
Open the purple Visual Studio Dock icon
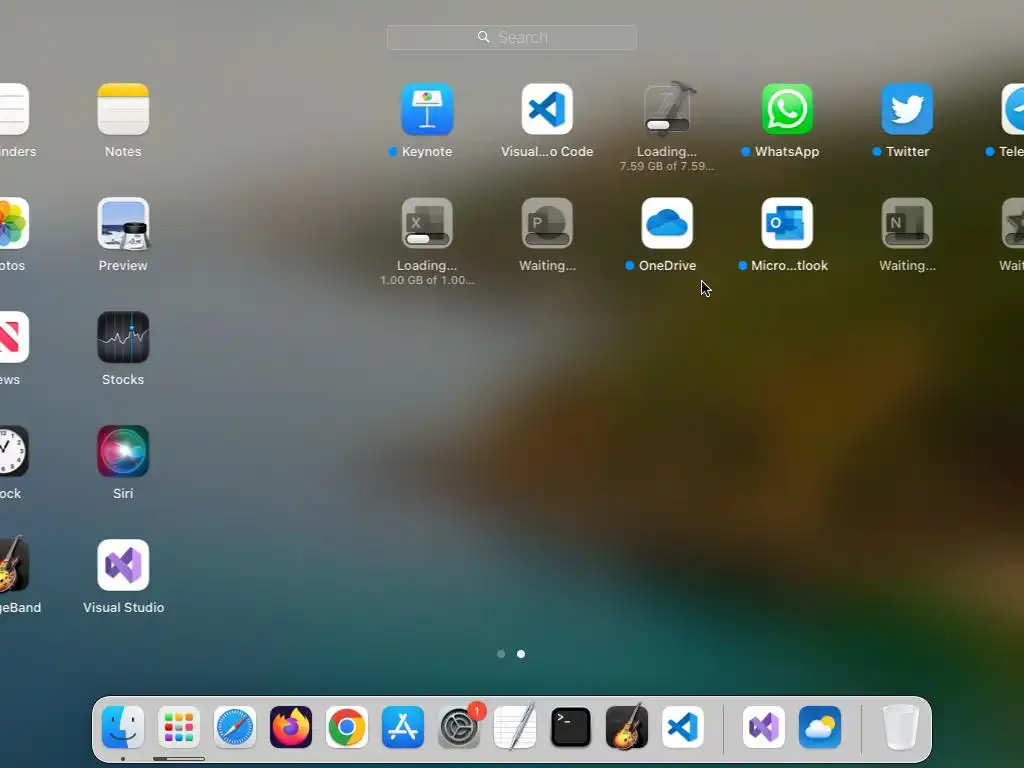tap(763, 727)
